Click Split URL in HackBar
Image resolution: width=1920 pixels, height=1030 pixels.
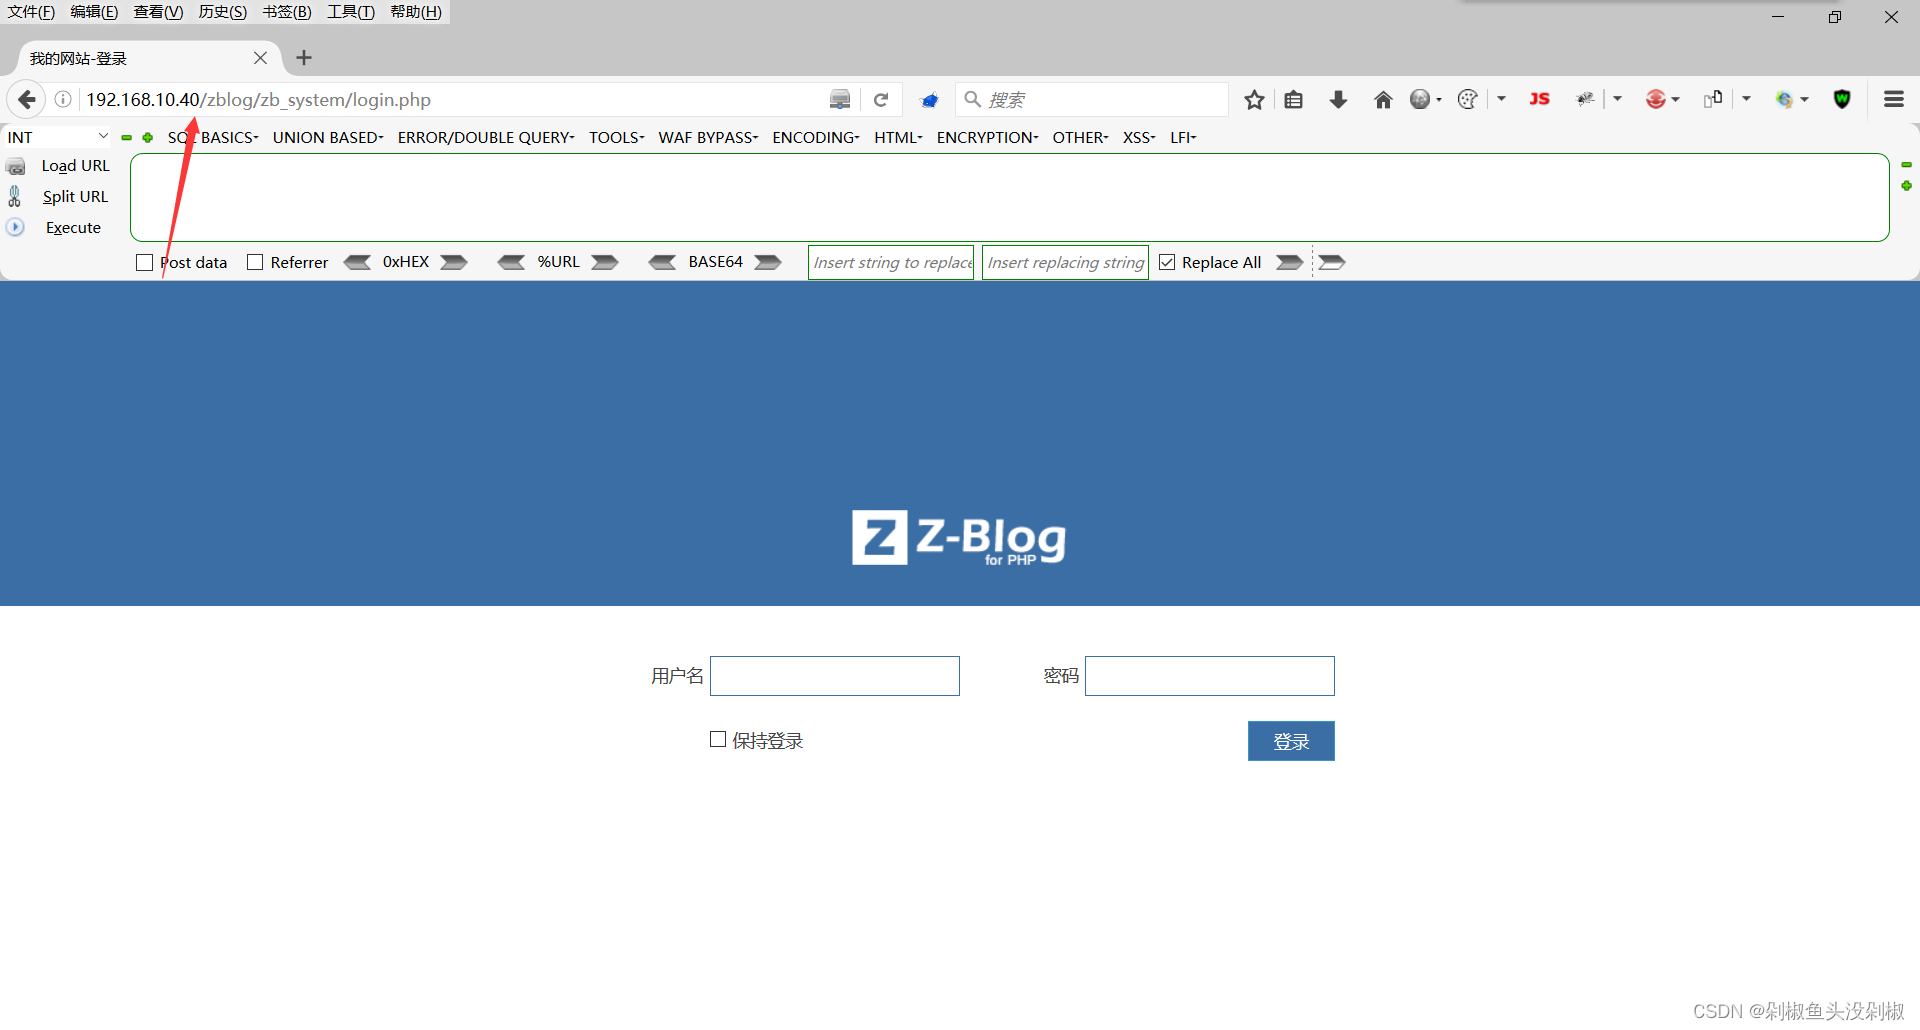coord(75,197)
